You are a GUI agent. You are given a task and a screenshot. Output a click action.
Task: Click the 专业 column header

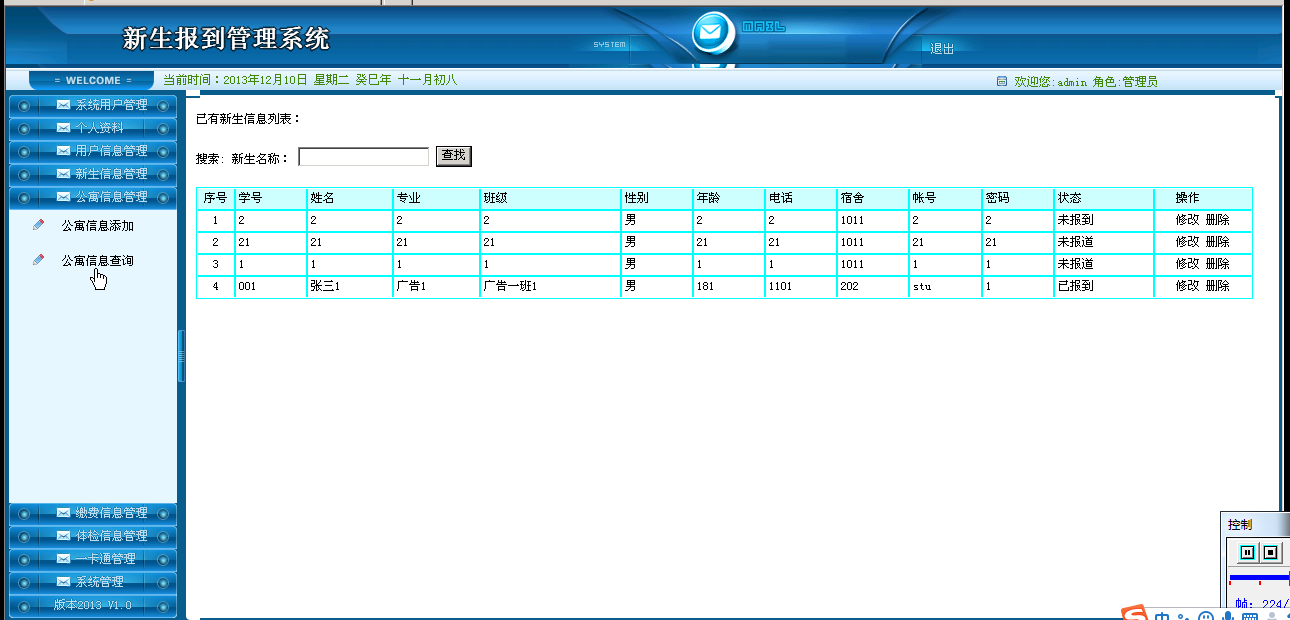(436, 198)
